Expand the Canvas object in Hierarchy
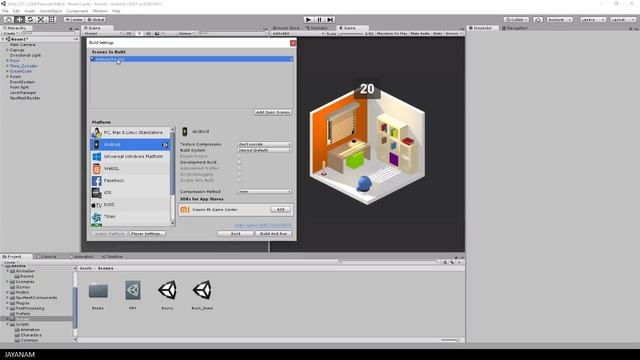640x360 pixels. [x=7, y=50]
